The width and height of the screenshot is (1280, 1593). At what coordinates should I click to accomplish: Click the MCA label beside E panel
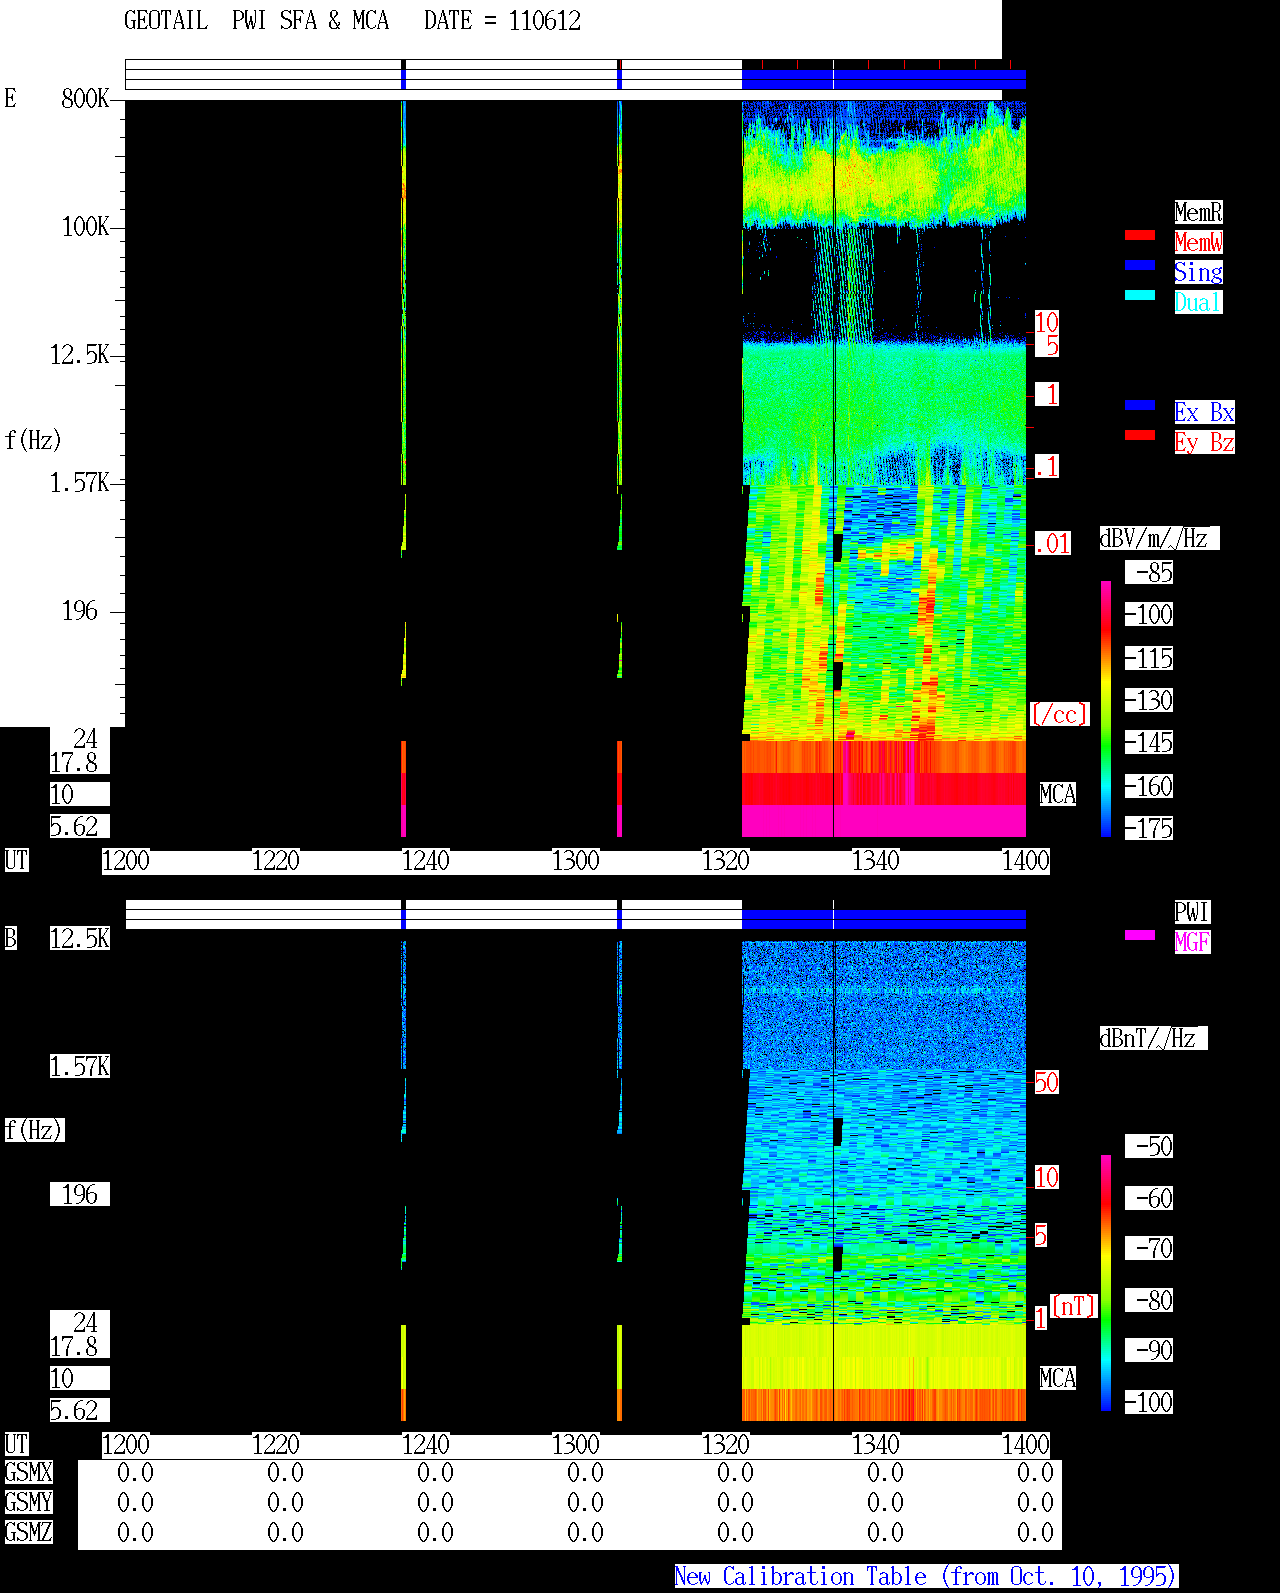tap(1058, 794)
